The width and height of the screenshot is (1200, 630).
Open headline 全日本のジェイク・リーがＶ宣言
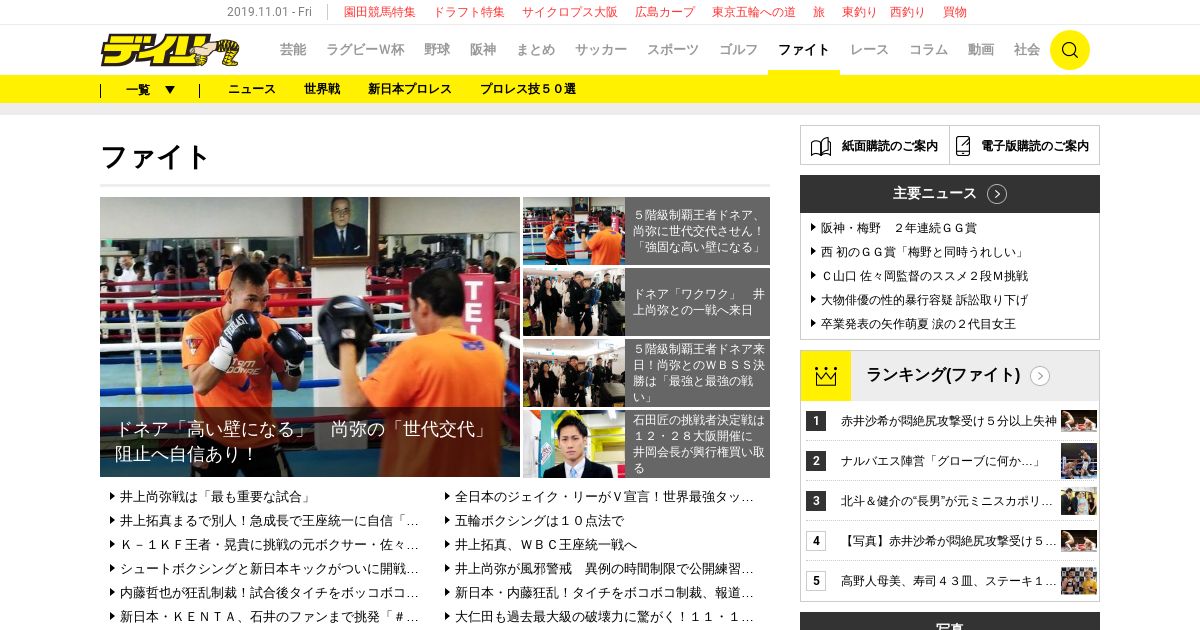tap(604, 496)
